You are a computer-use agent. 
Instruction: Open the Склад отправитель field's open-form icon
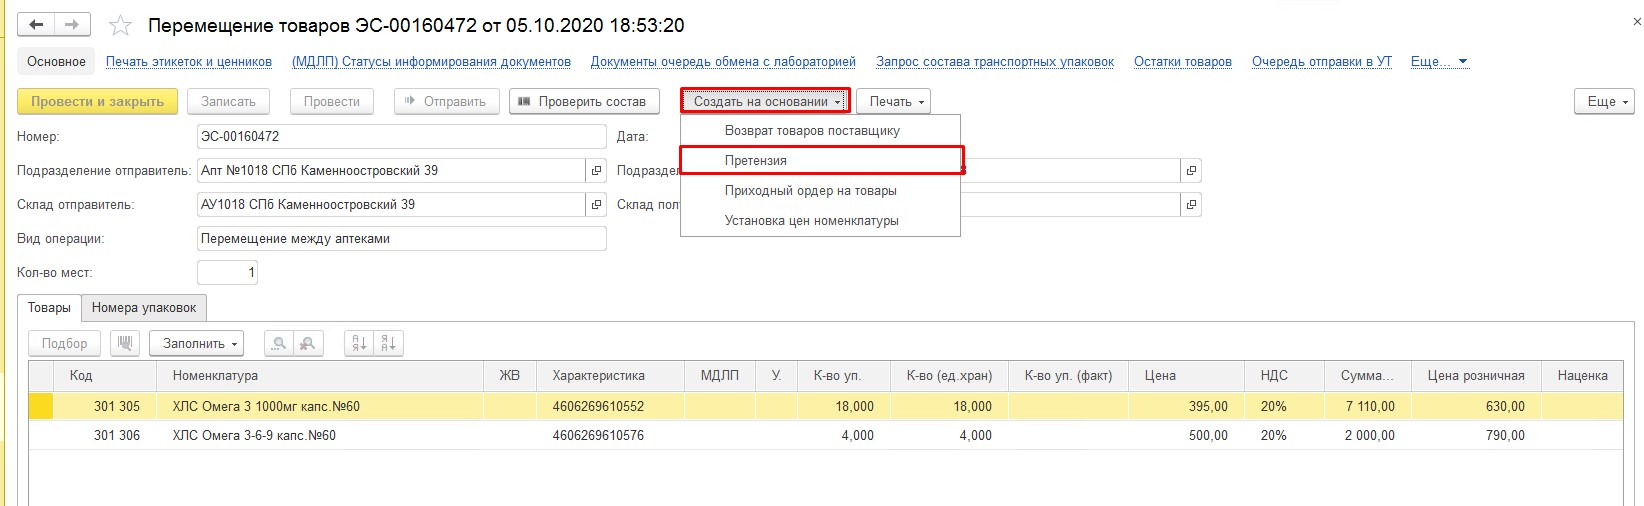[596, 205]
